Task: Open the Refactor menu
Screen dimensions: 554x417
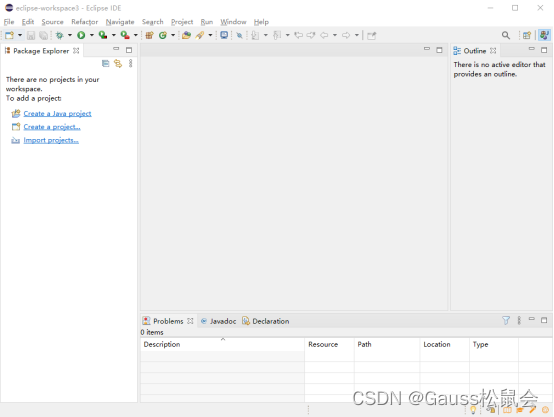Action: tap(84, 22)
